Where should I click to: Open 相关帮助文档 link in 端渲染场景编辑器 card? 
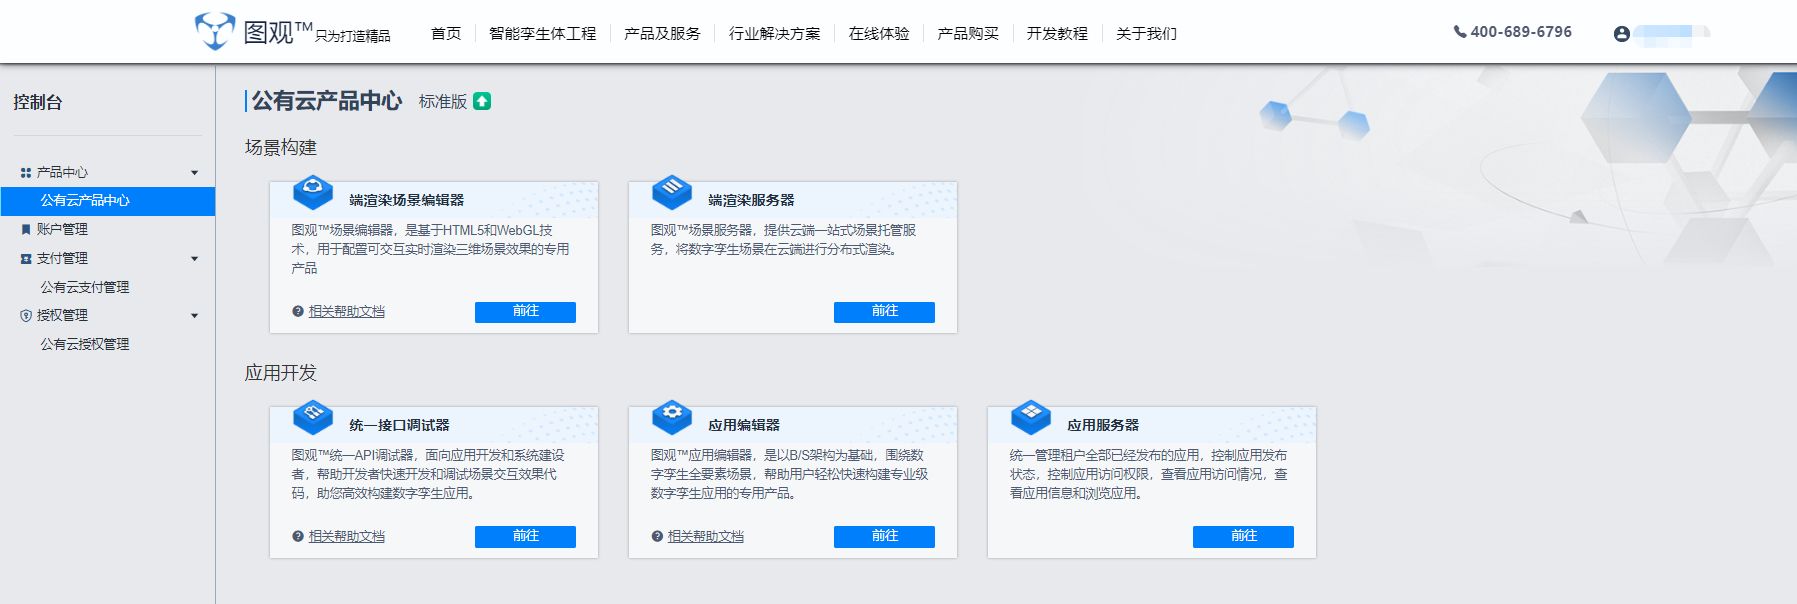coord(347,311)
